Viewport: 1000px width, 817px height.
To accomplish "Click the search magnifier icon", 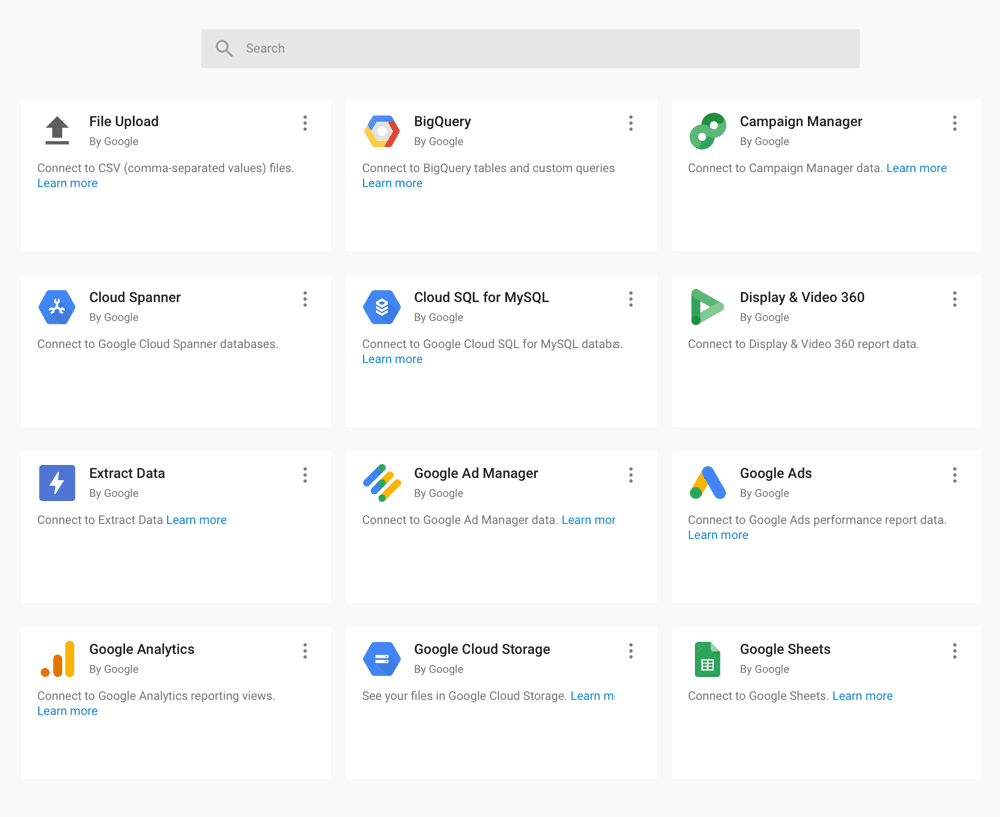I will 224,47.
